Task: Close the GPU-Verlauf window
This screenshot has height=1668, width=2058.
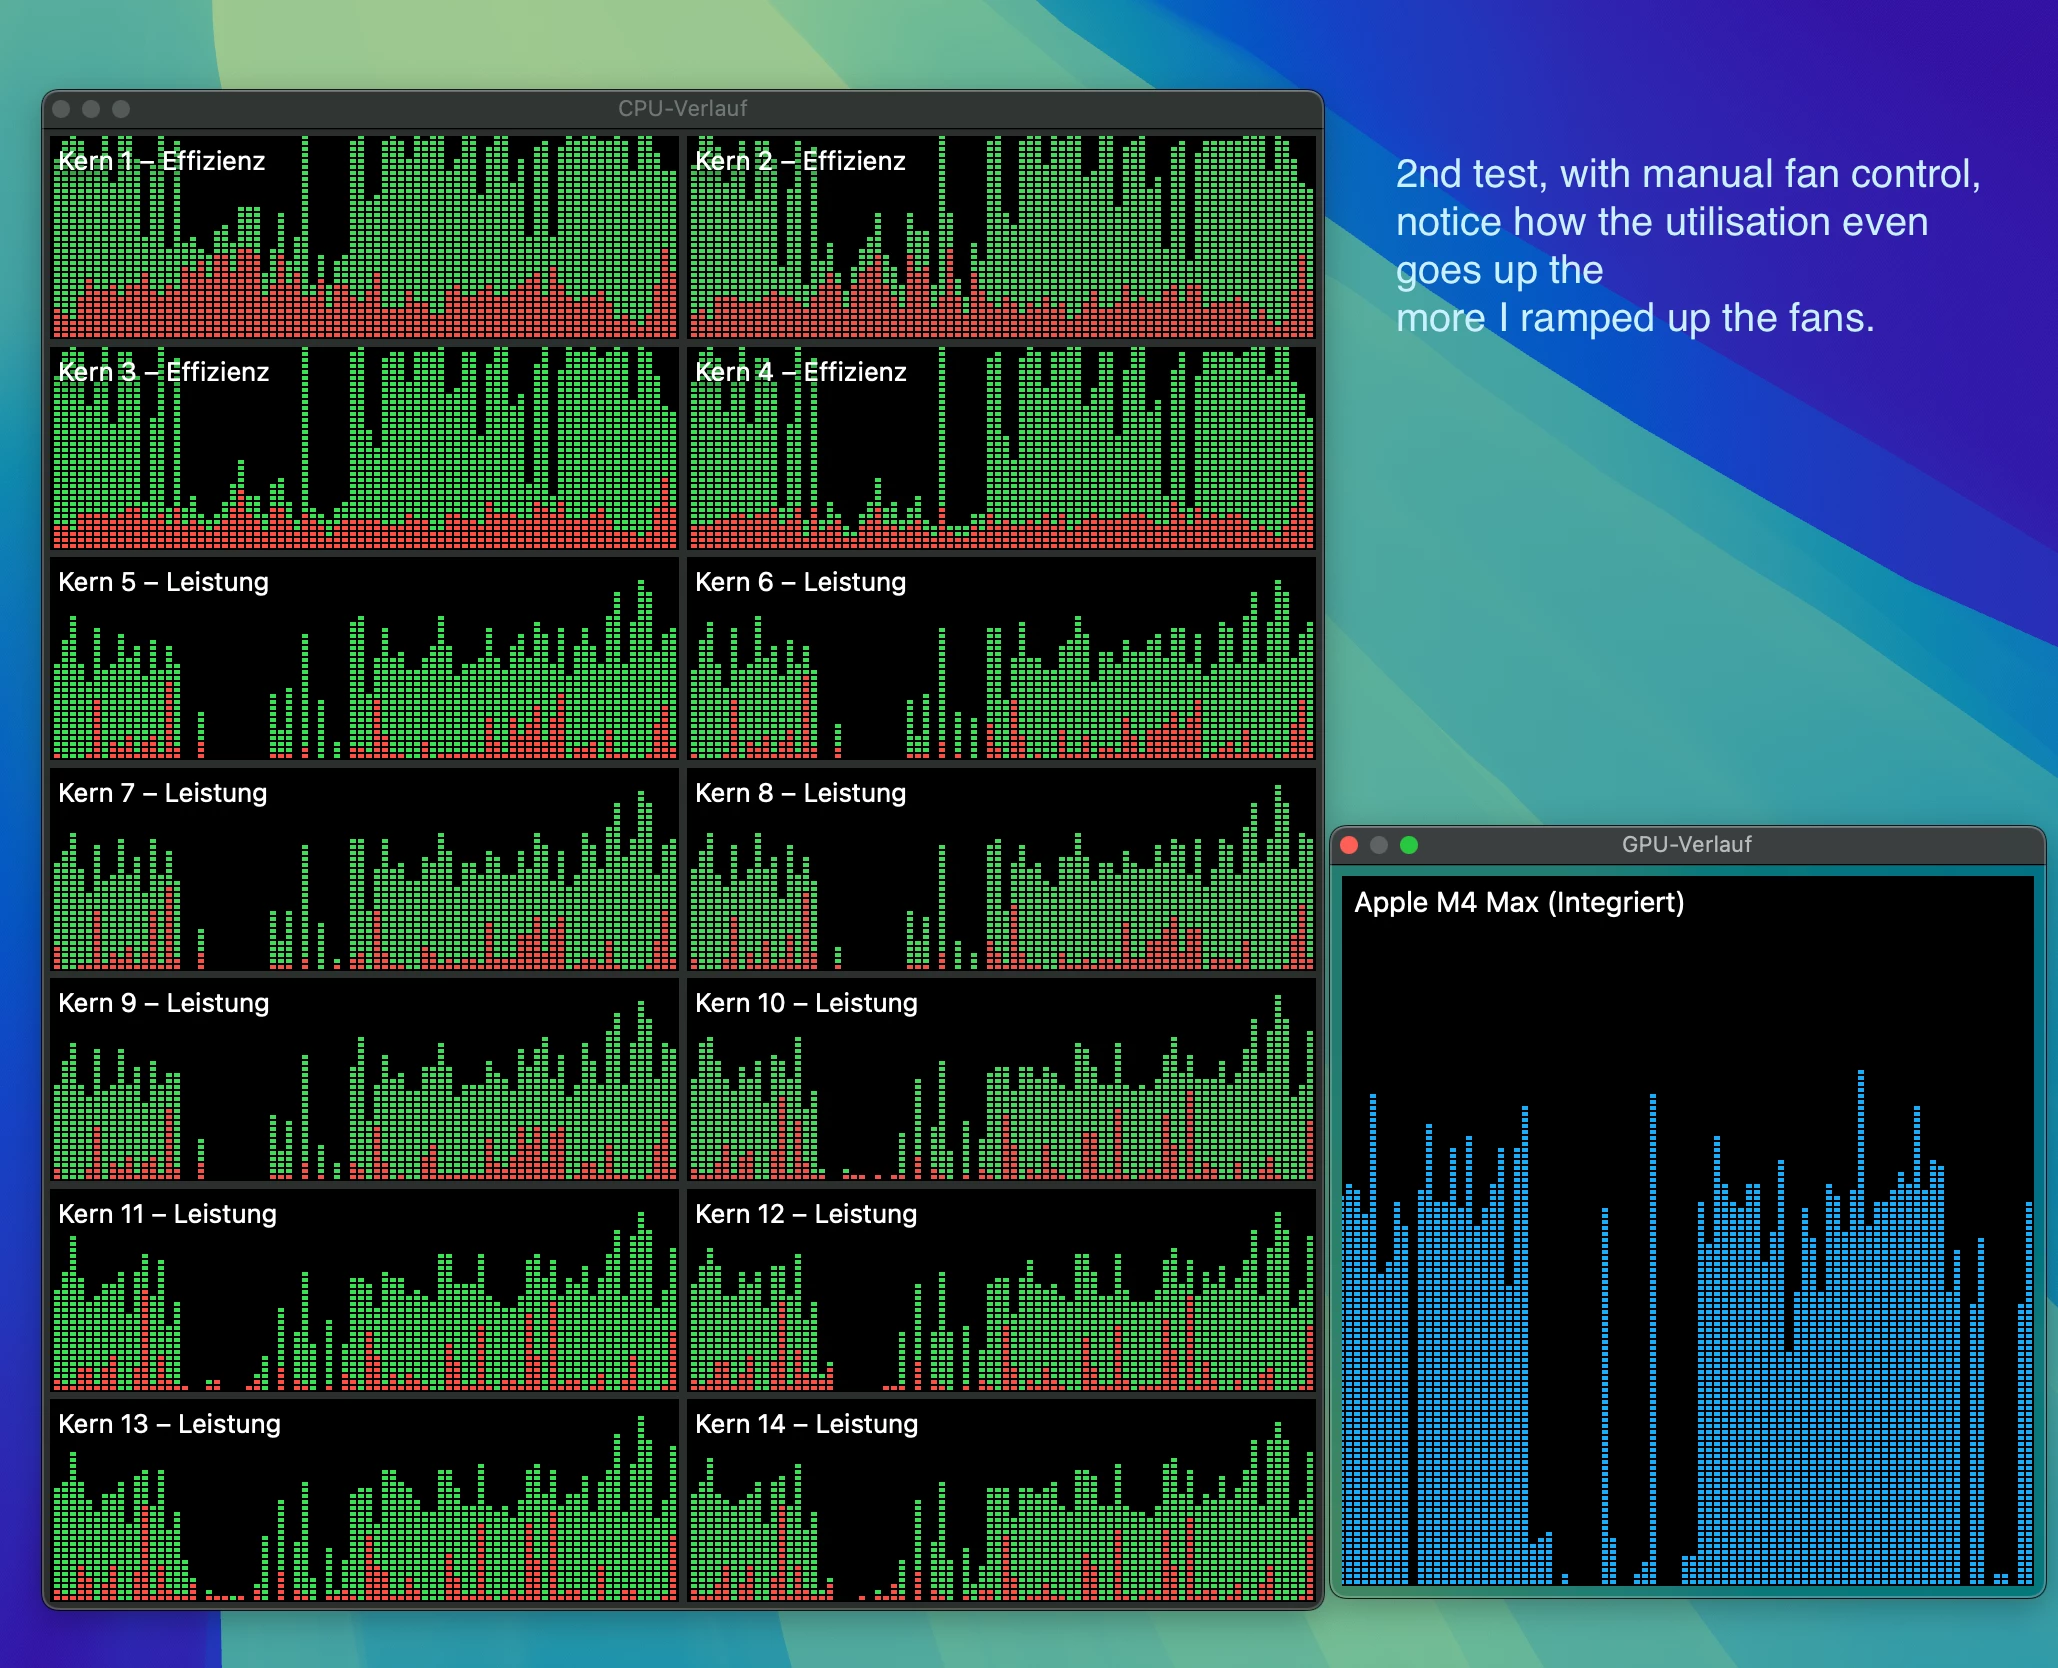Action: (x=1349, y=845)
